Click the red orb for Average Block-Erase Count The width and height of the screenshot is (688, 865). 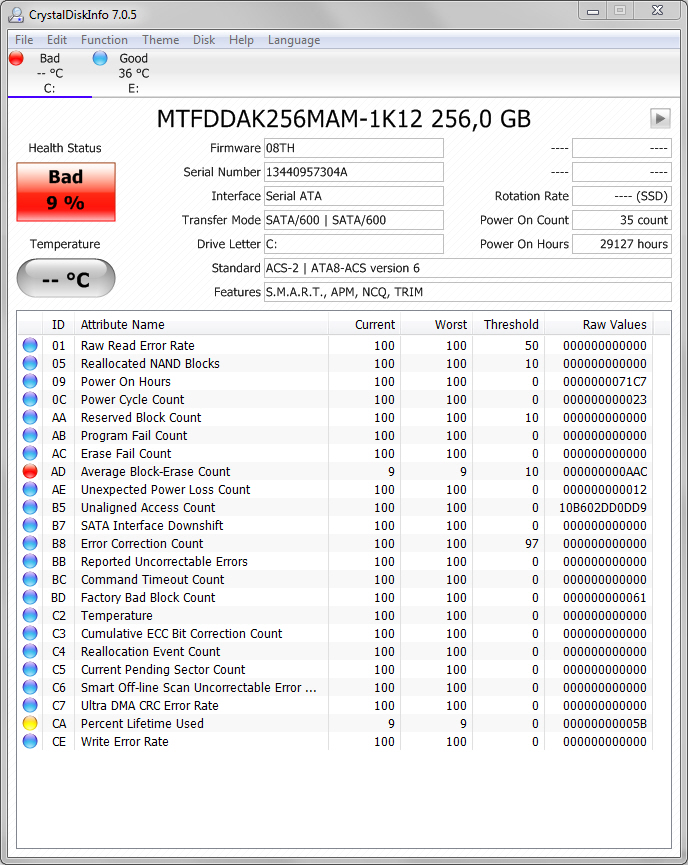30,472
